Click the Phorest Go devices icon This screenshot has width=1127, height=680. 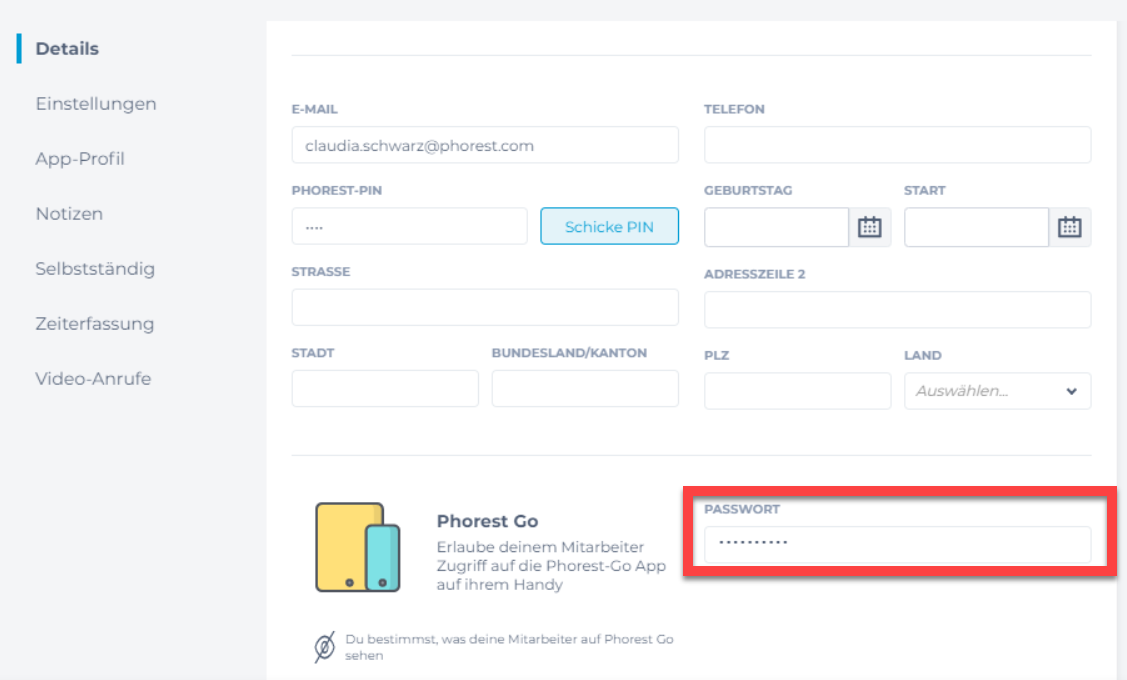[x=358, y=547]
